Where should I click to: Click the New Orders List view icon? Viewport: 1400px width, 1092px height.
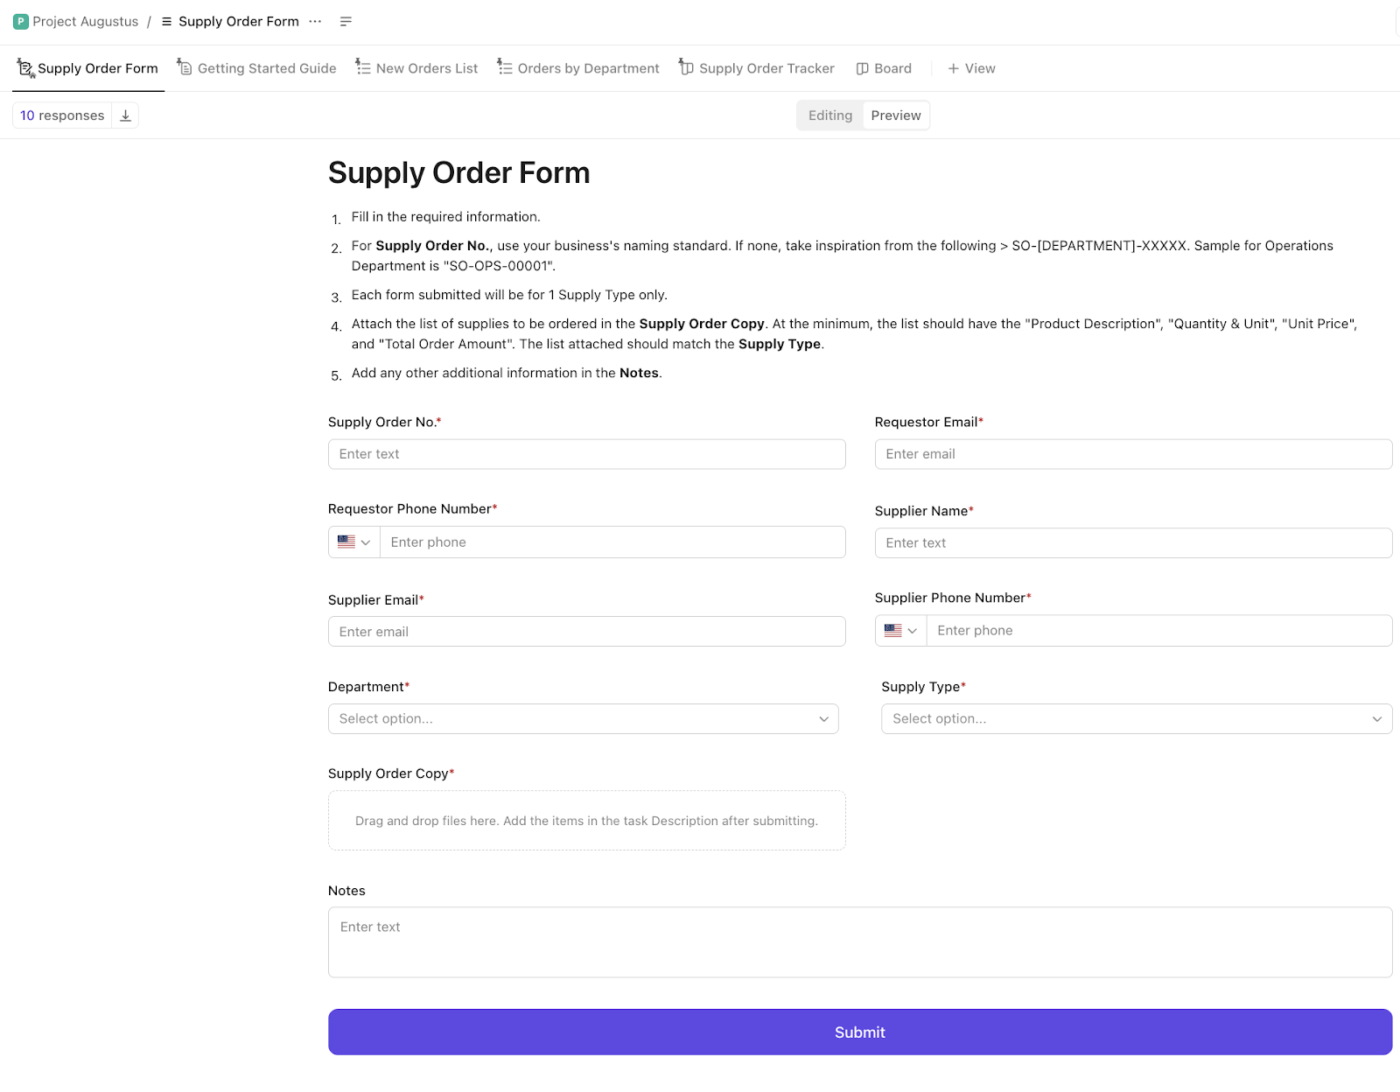pos(363,67)
